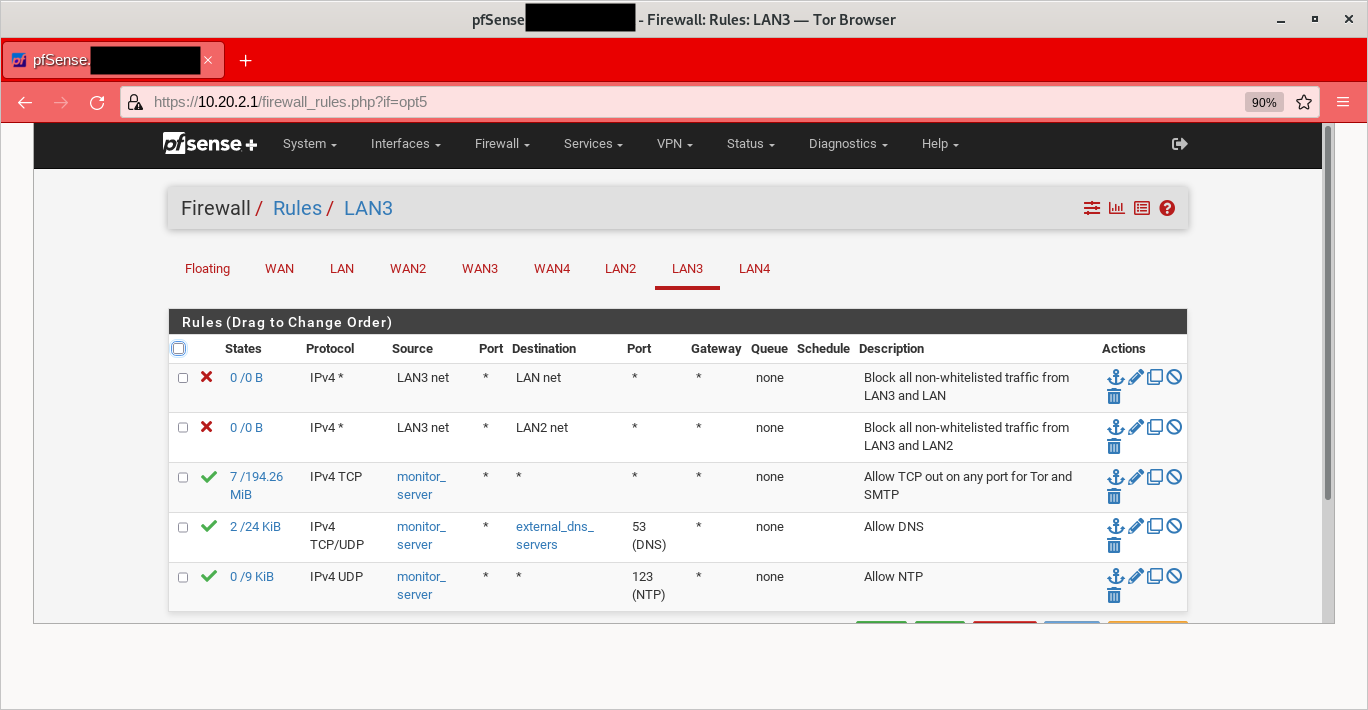1368x710 pixels.
Task: Open the monitor_server alias link
Action: coord(421,485)
